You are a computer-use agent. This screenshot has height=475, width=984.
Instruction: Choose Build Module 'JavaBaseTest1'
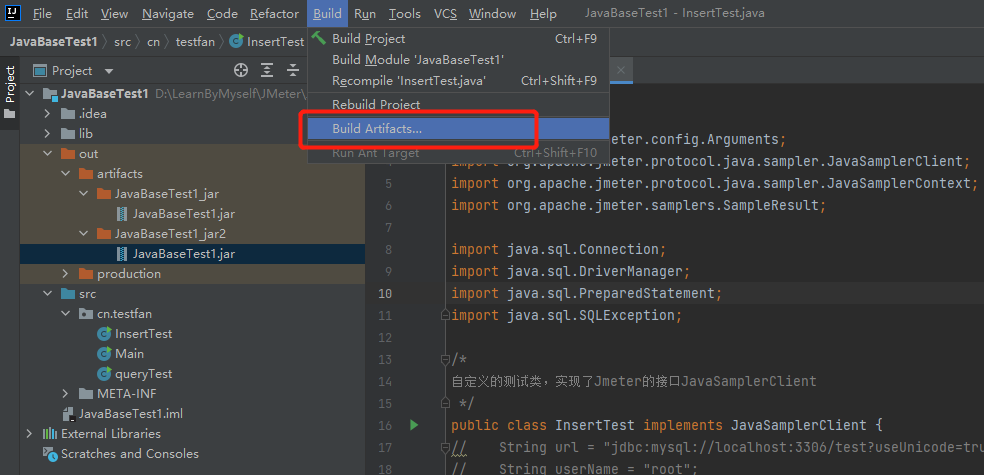tap(458, 60)
